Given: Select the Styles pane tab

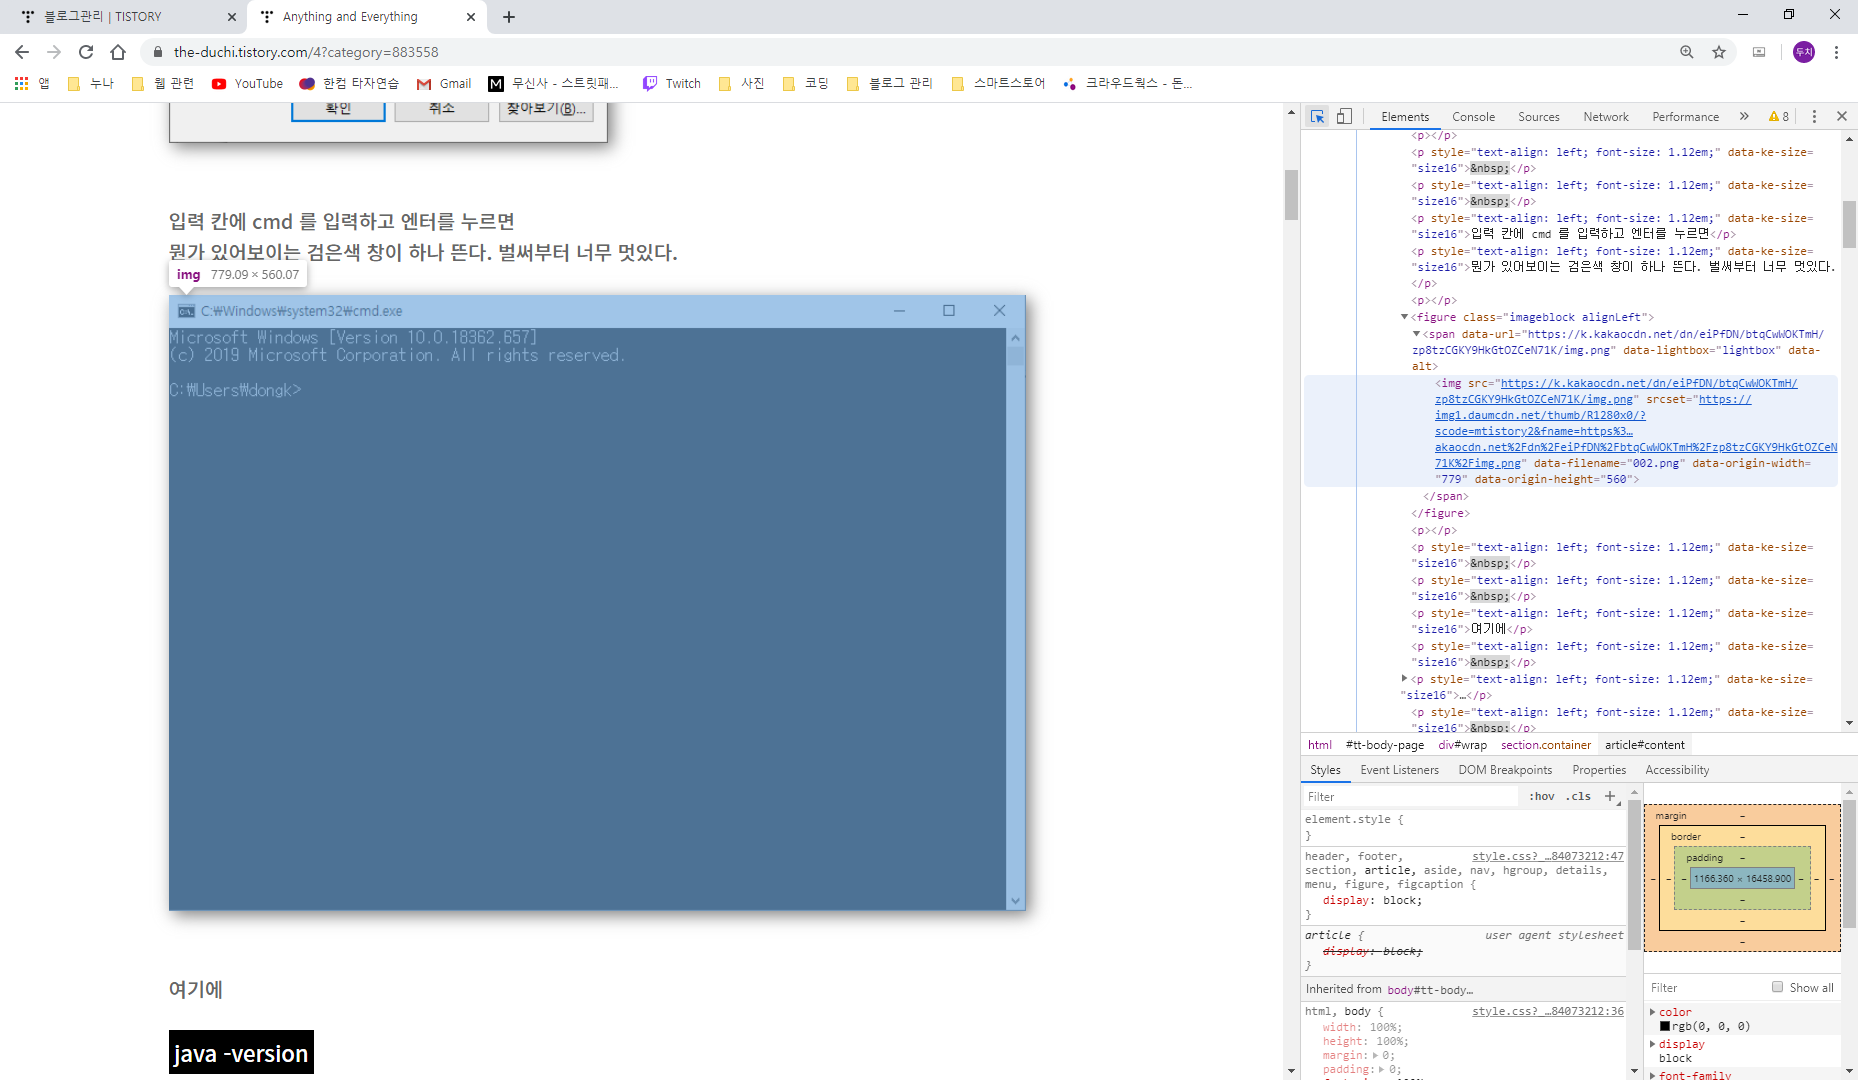Looking at the screenshot, I should (x=1325, y=770).
